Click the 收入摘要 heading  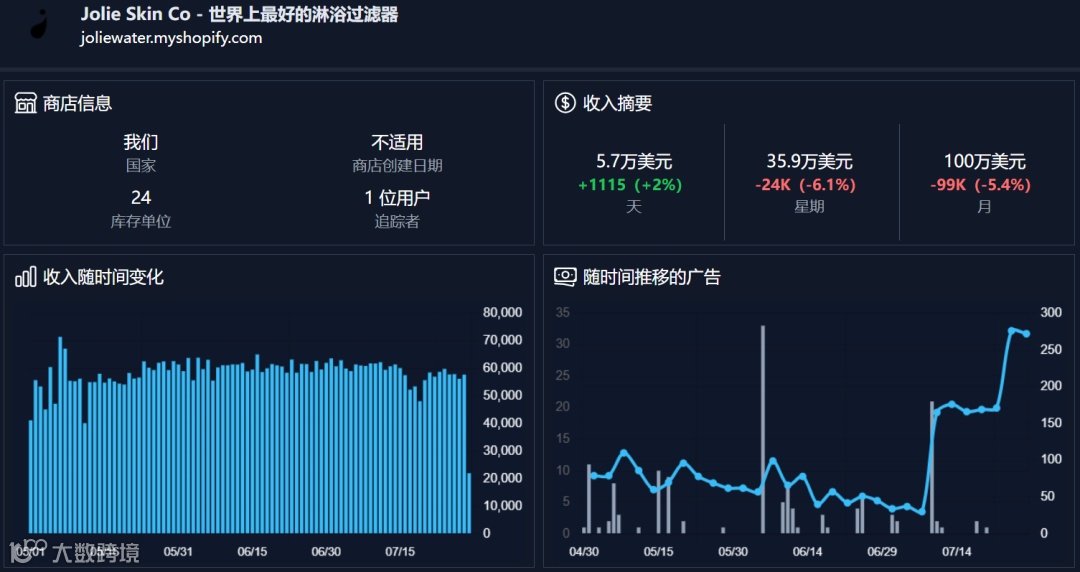click(617, 103)
